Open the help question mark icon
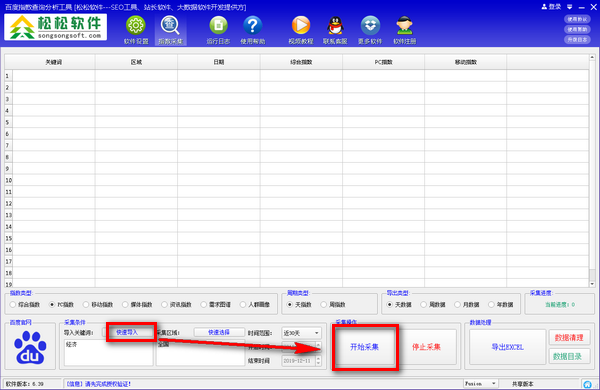This screenshot has width=600, height=390. [x=253, y=26]
